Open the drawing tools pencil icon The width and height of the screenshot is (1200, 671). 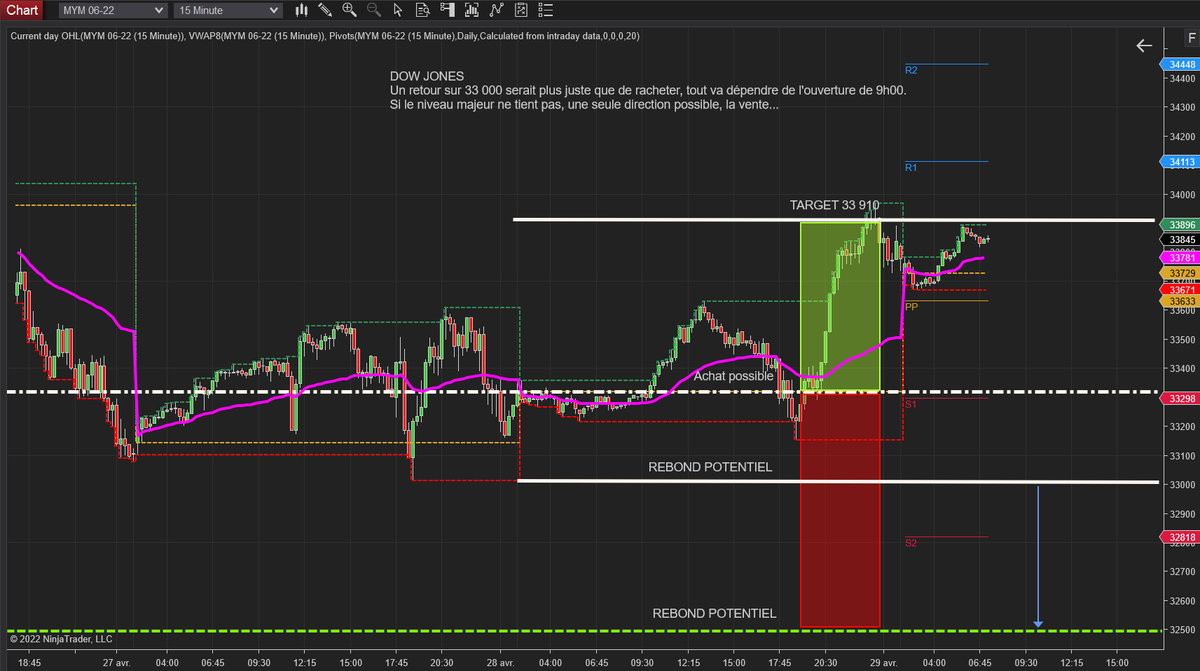[325, 10]
